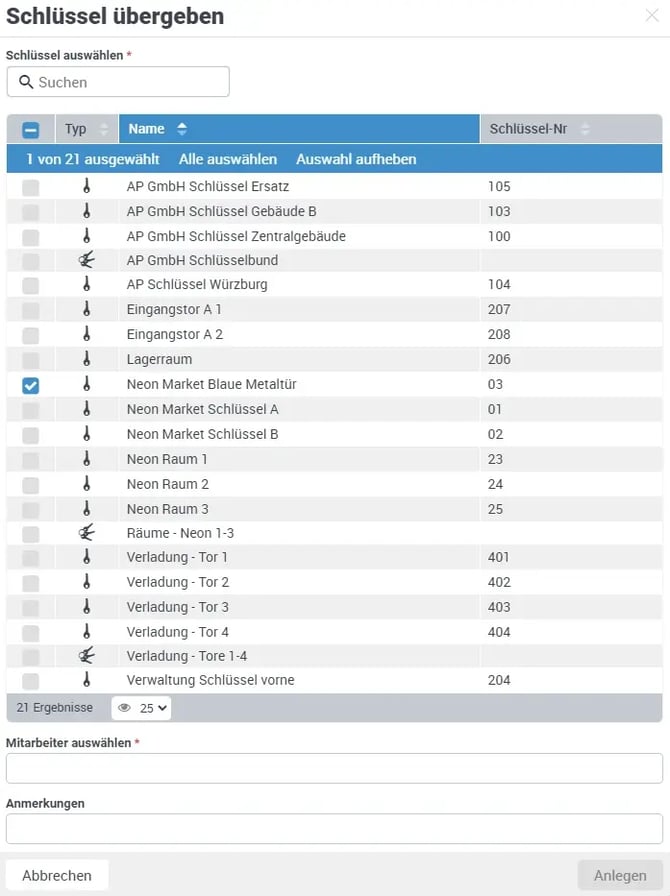Sort table by Name column
The image size is (670, 896).
(x=299, y=129)
